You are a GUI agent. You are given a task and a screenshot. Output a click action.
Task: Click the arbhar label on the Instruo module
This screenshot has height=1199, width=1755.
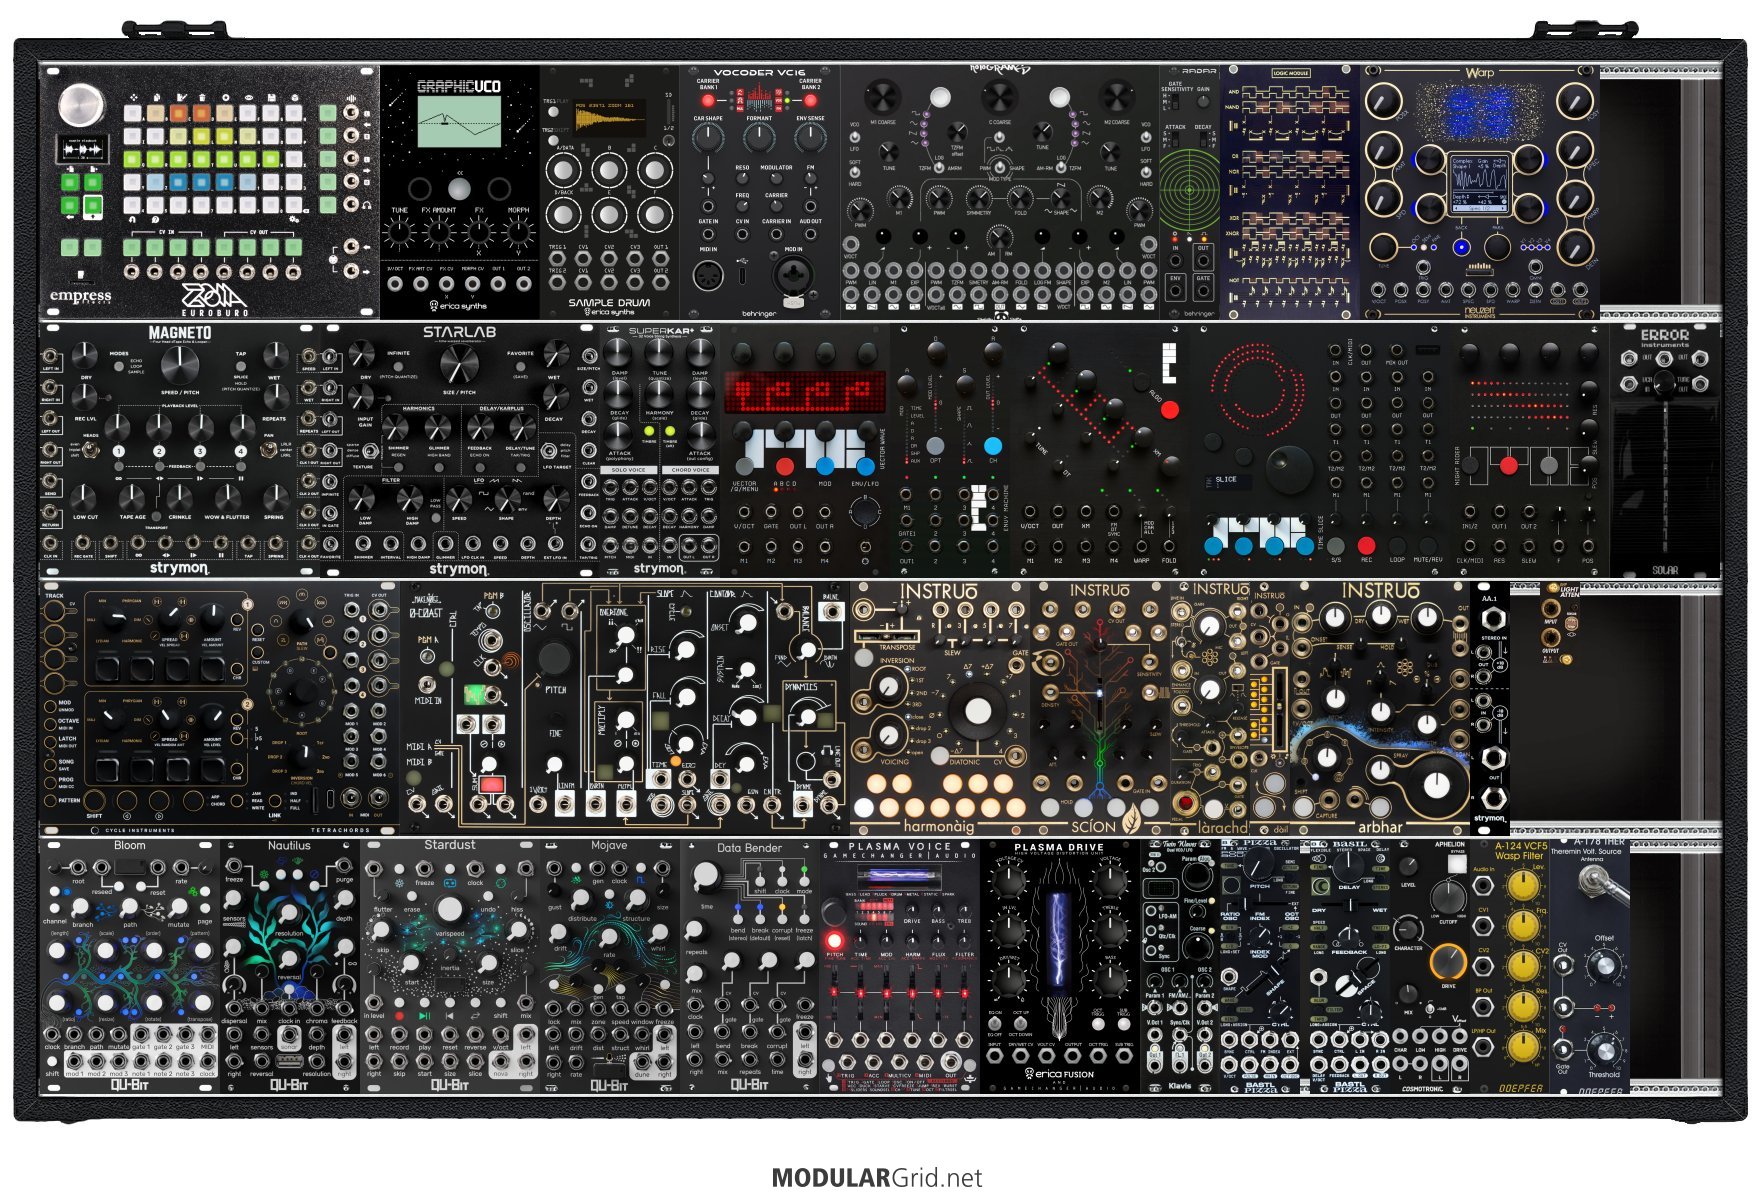[1380, 827]
